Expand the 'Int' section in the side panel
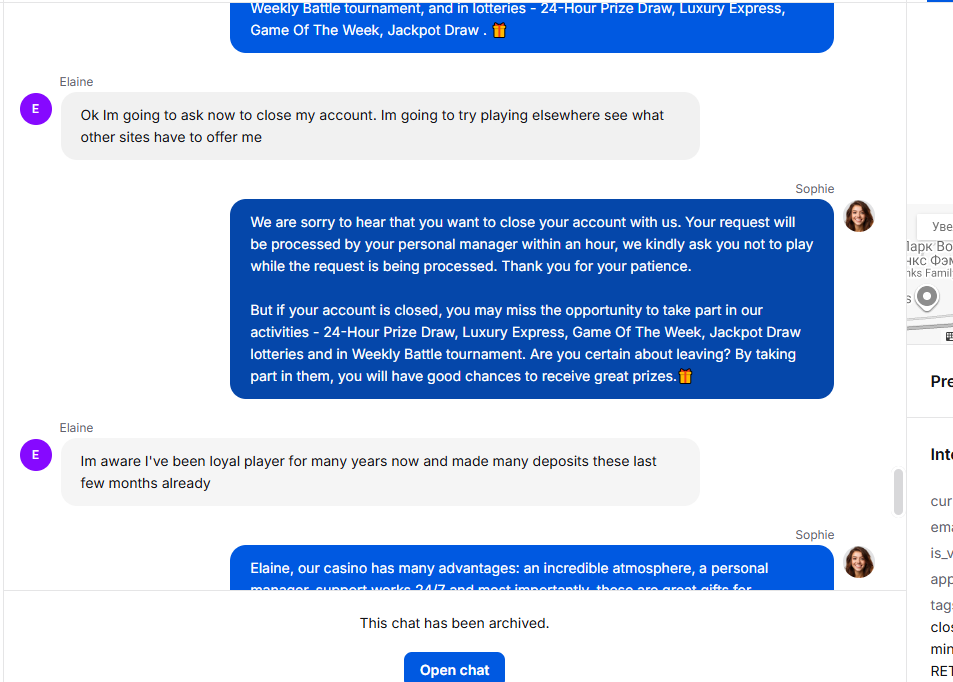Screen dimensions: 953x682 [941, 454]
